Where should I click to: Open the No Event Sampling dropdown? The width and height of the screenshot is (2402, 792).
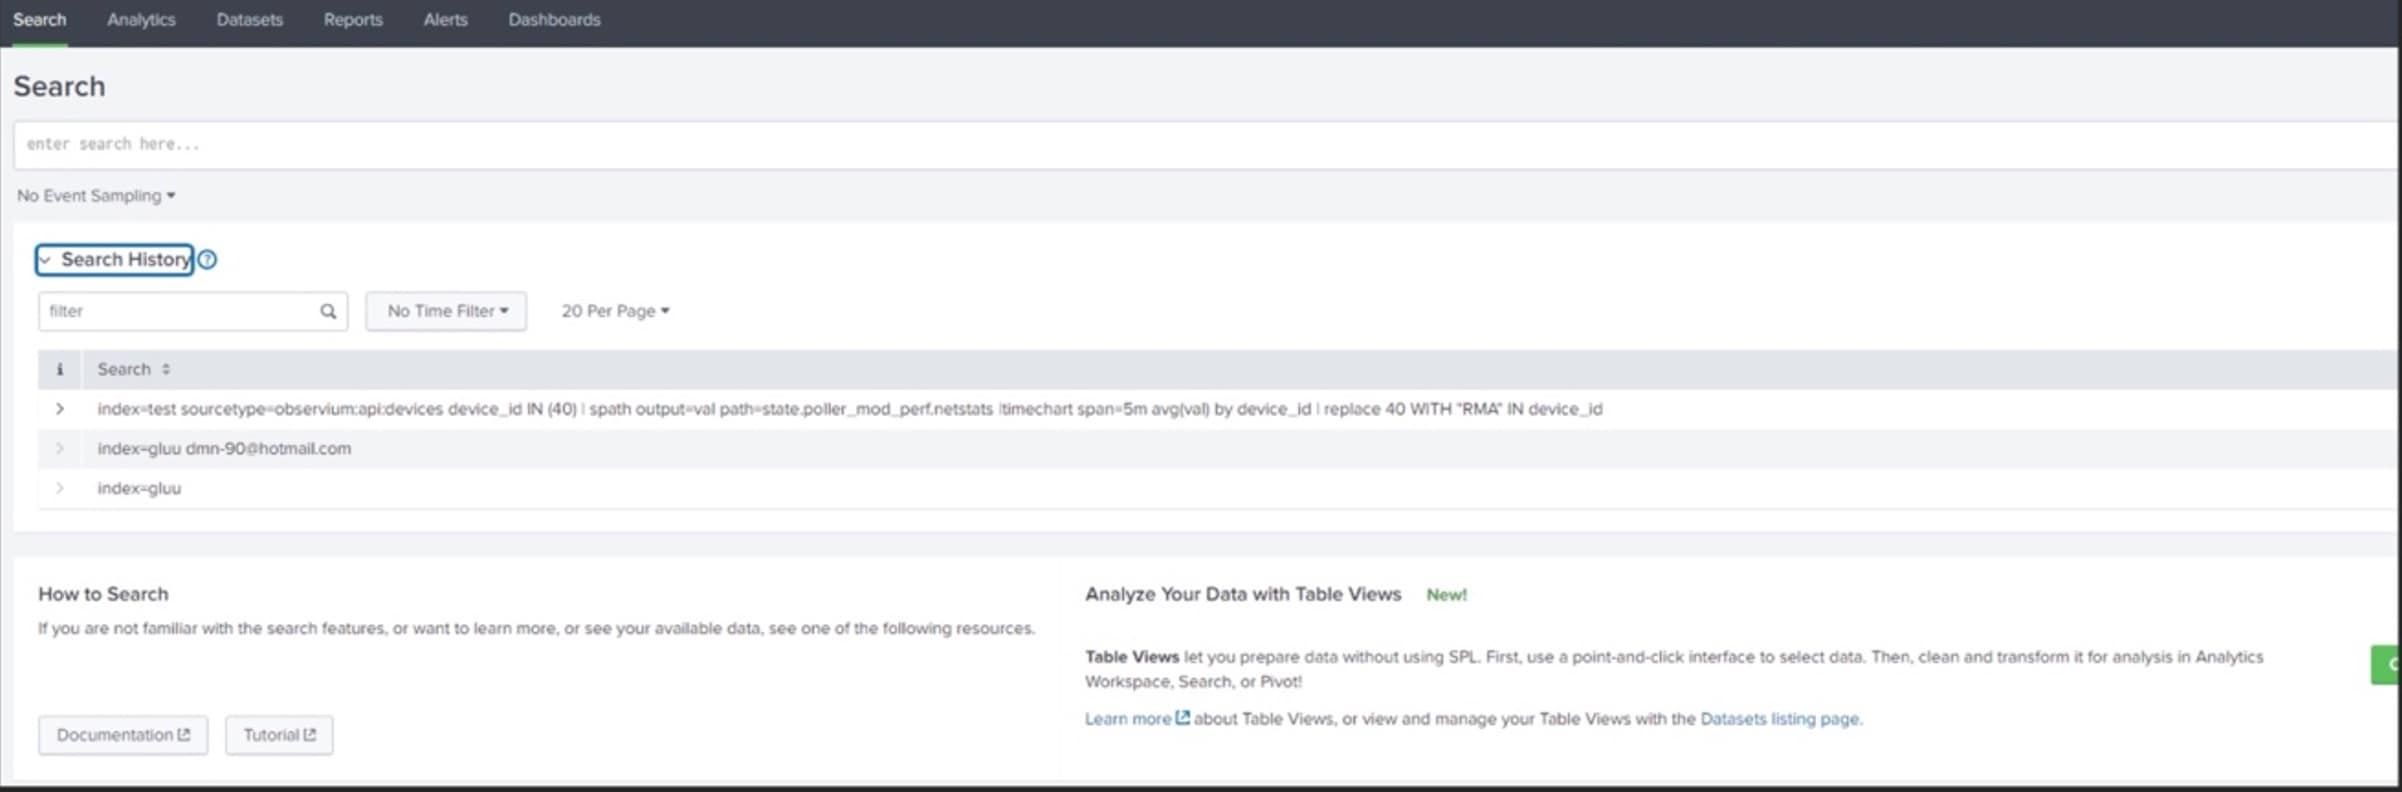(96, 196)
